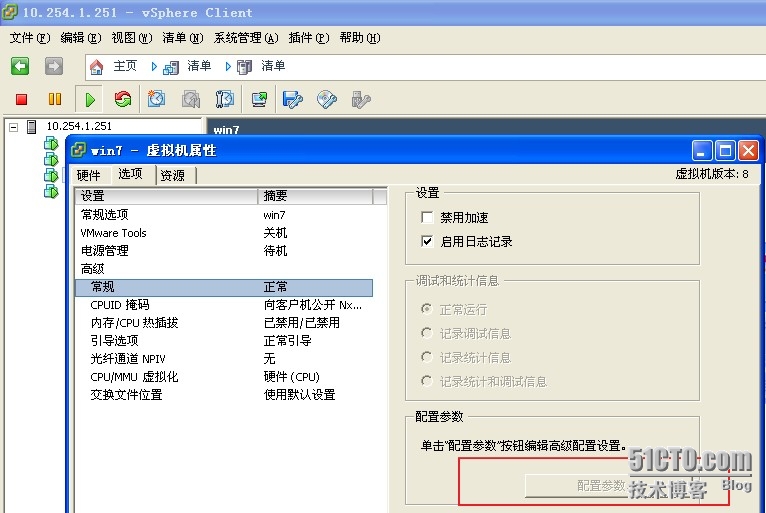Select the 常规选项 settings row
Screen dimensions: 766x513
[224, 214]
